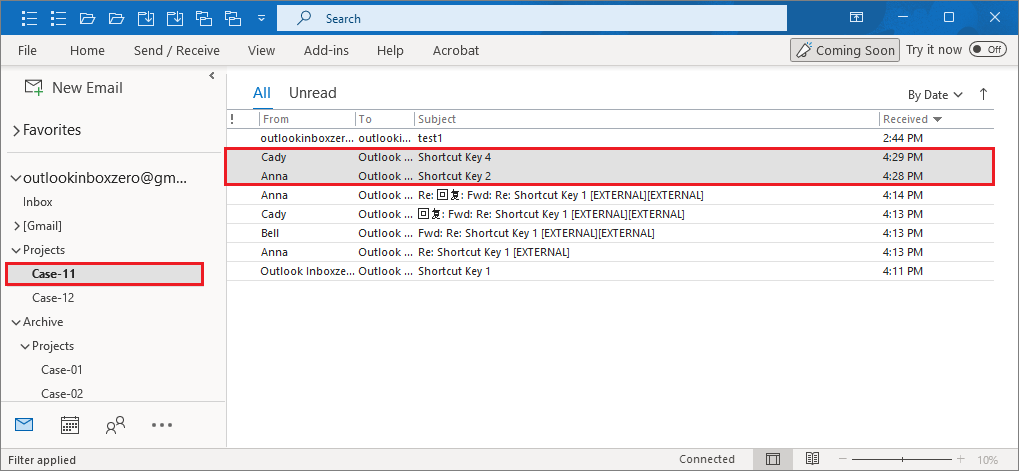Open the Customize Quick Access Toolbar dropdown
This screenshot has height=471, width=1019.
tap(261, 18)
